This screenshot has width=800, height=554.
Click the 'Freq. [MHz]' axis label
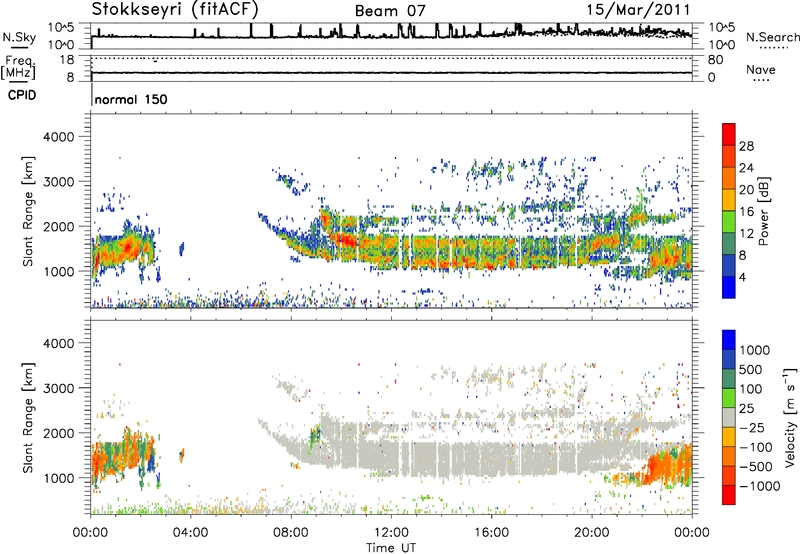18,68
